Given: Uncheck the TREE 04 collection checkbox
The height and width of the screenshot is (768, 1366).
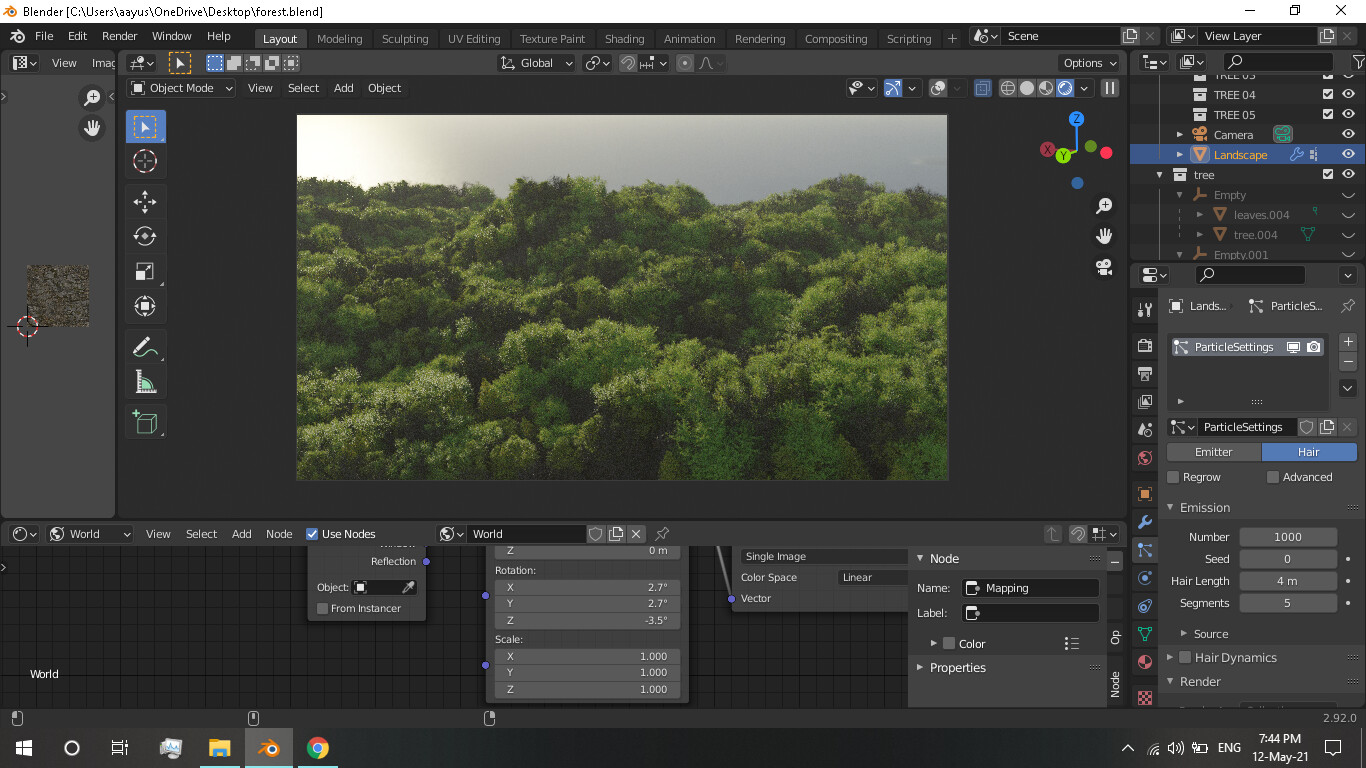Looking at the screenshot, I should [1328, 94].
